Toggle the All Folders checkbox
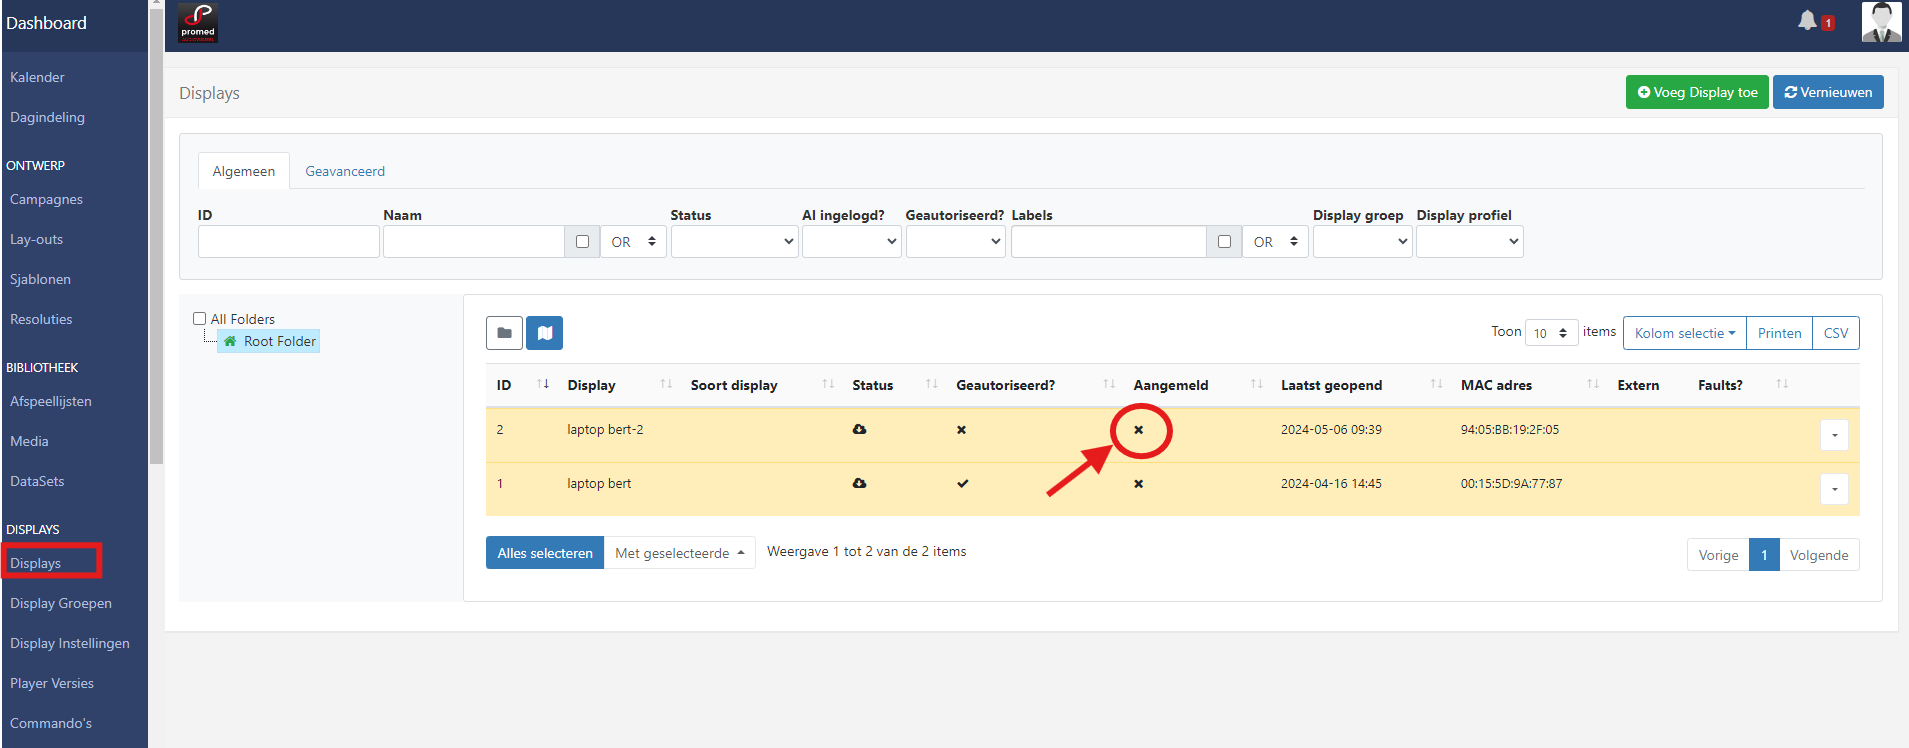 pos(200,319)
